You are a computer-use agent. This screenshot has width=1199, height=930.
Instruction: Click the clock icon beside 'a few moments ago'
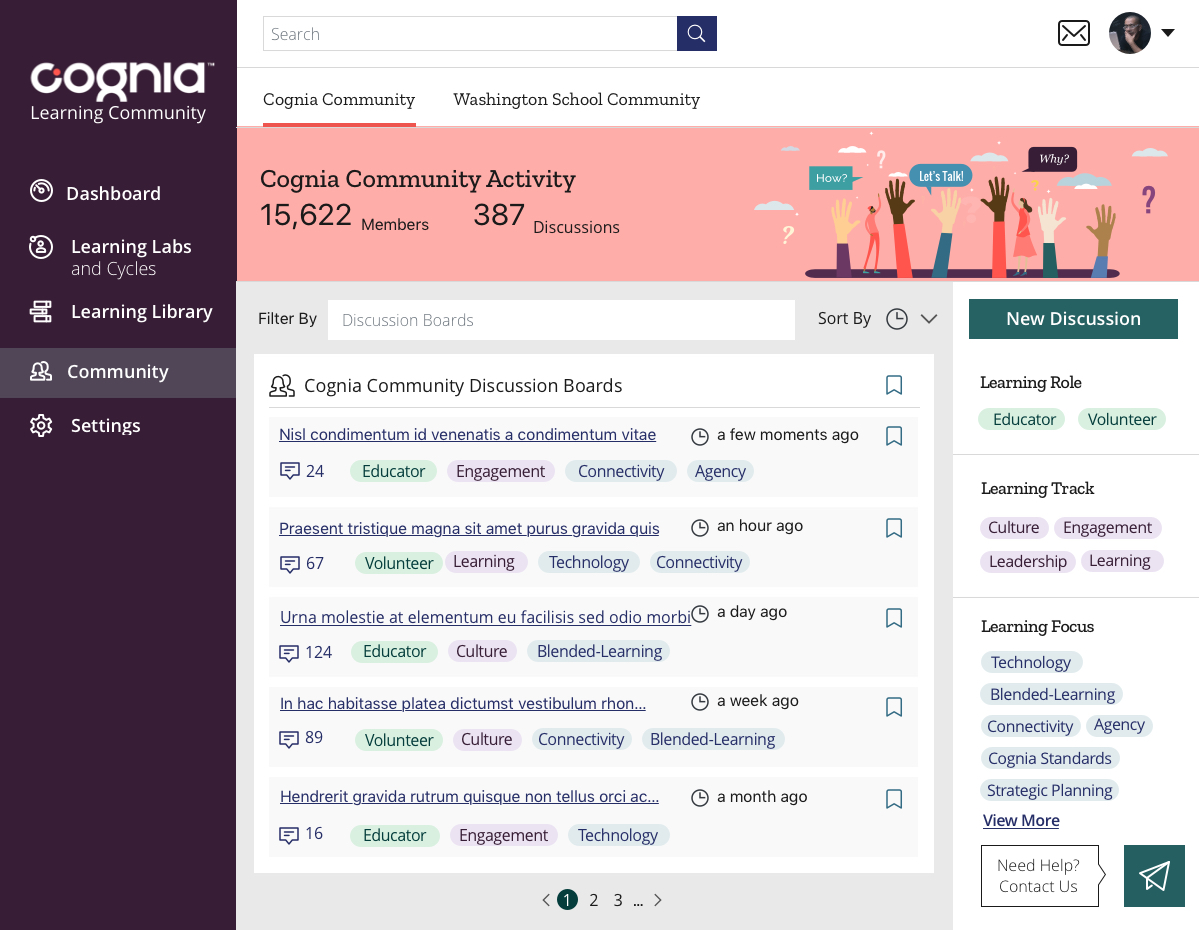pos(700,437)
